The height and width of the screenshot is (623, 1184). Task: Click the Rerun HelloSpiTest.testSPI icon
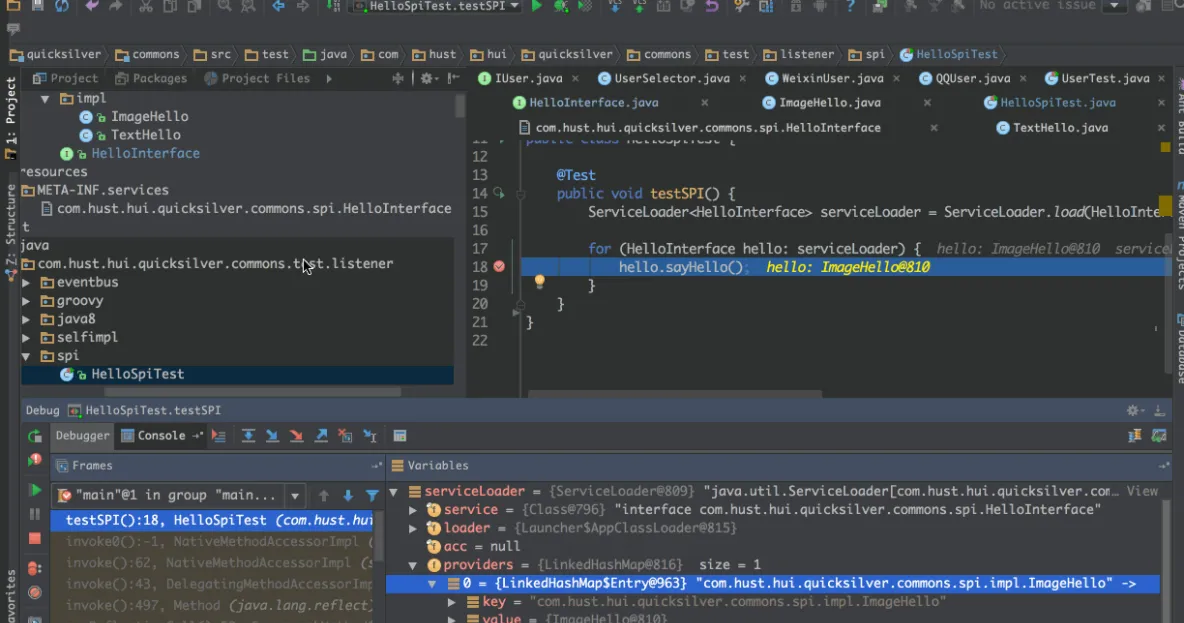(35, 436)
